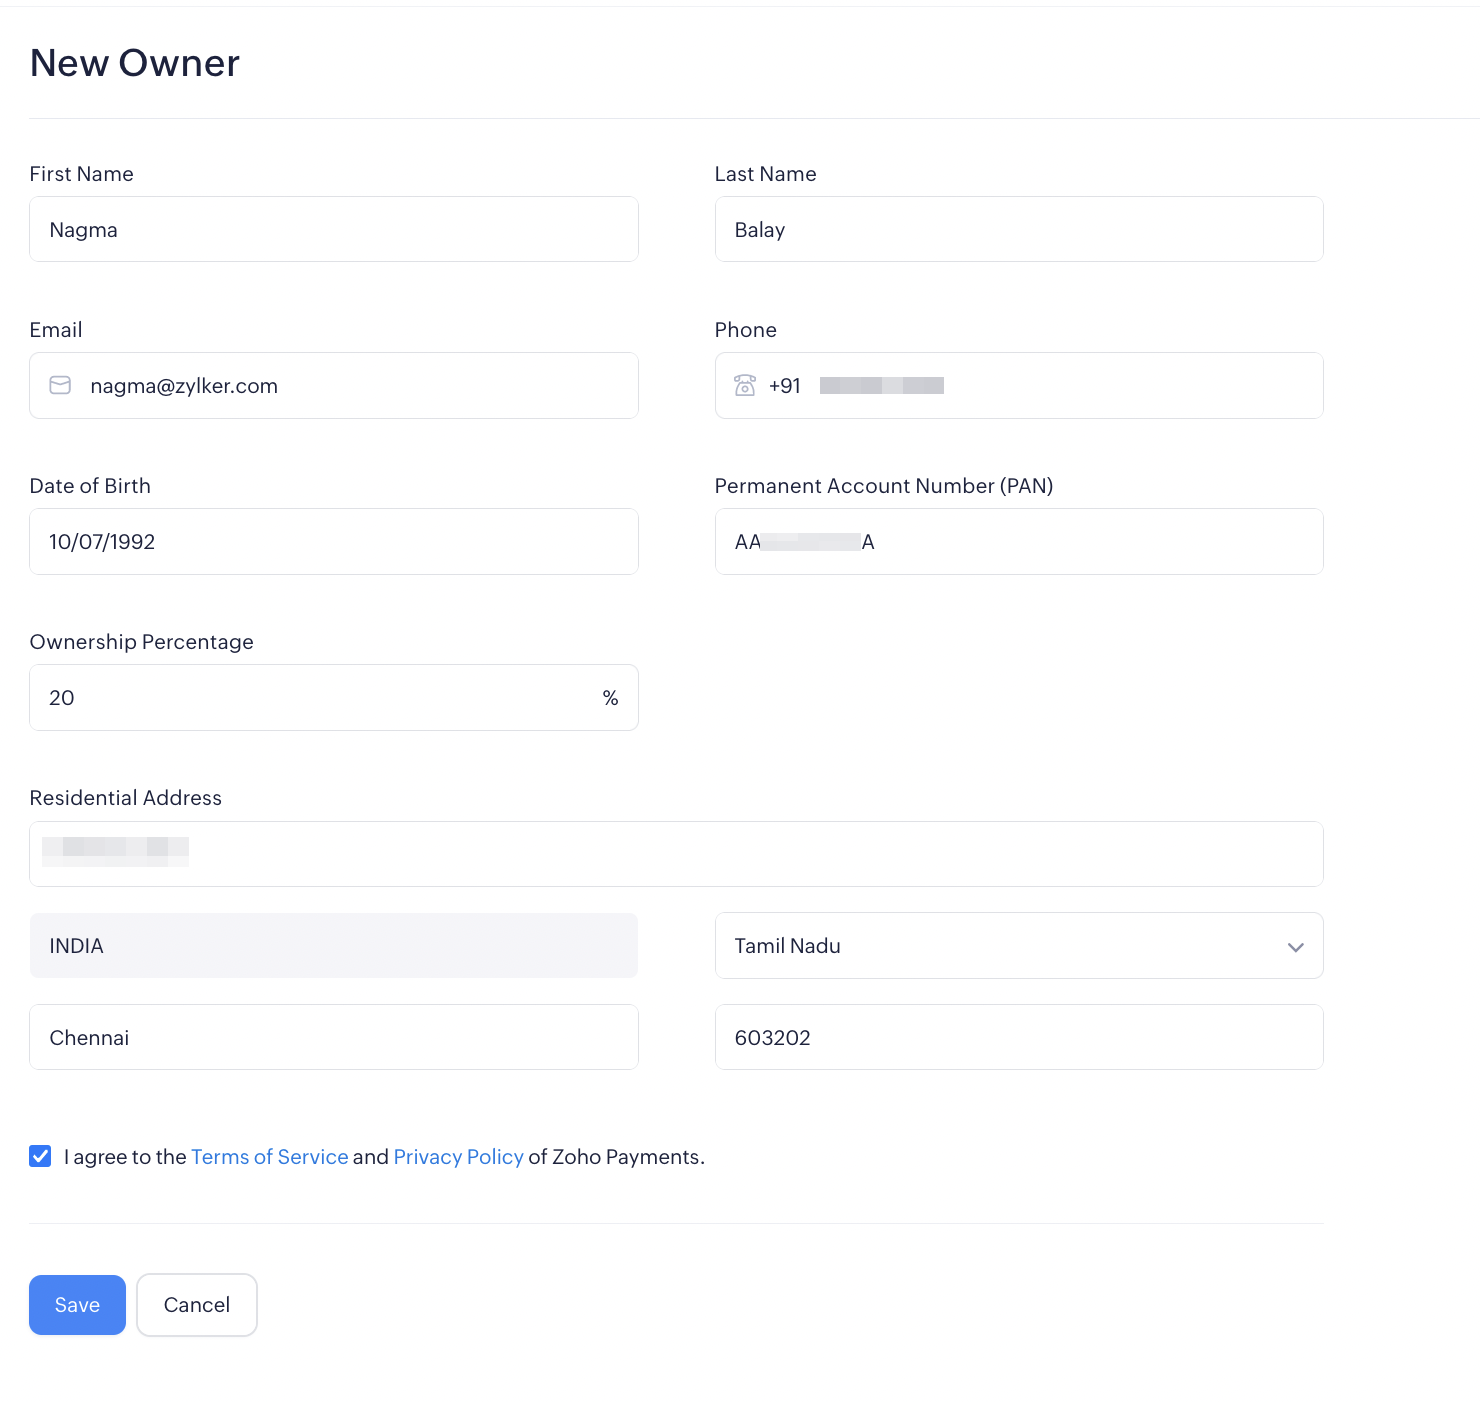
Task: Toggle the Terms of Service agreement checkbox
Action: pos(40,1157)
